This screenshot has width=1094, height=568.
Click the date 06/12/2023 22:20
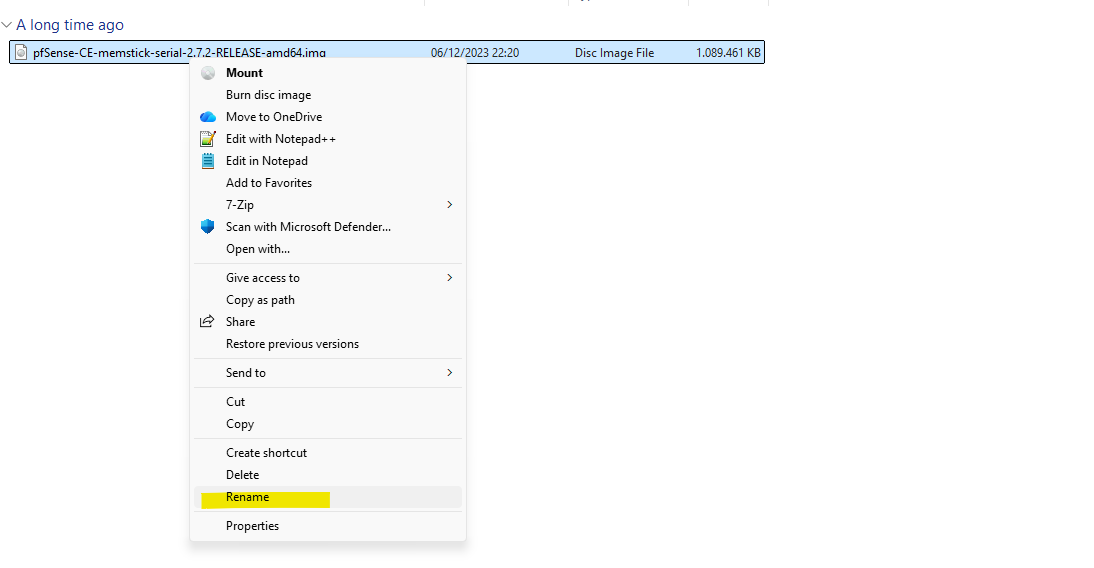tap(475, 53)
